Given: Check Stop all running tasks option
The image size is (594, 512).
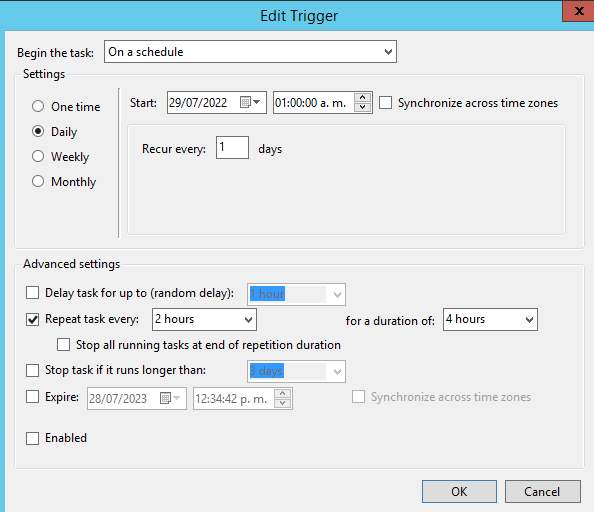Looking at the screenshot, I should coord(63,345).
